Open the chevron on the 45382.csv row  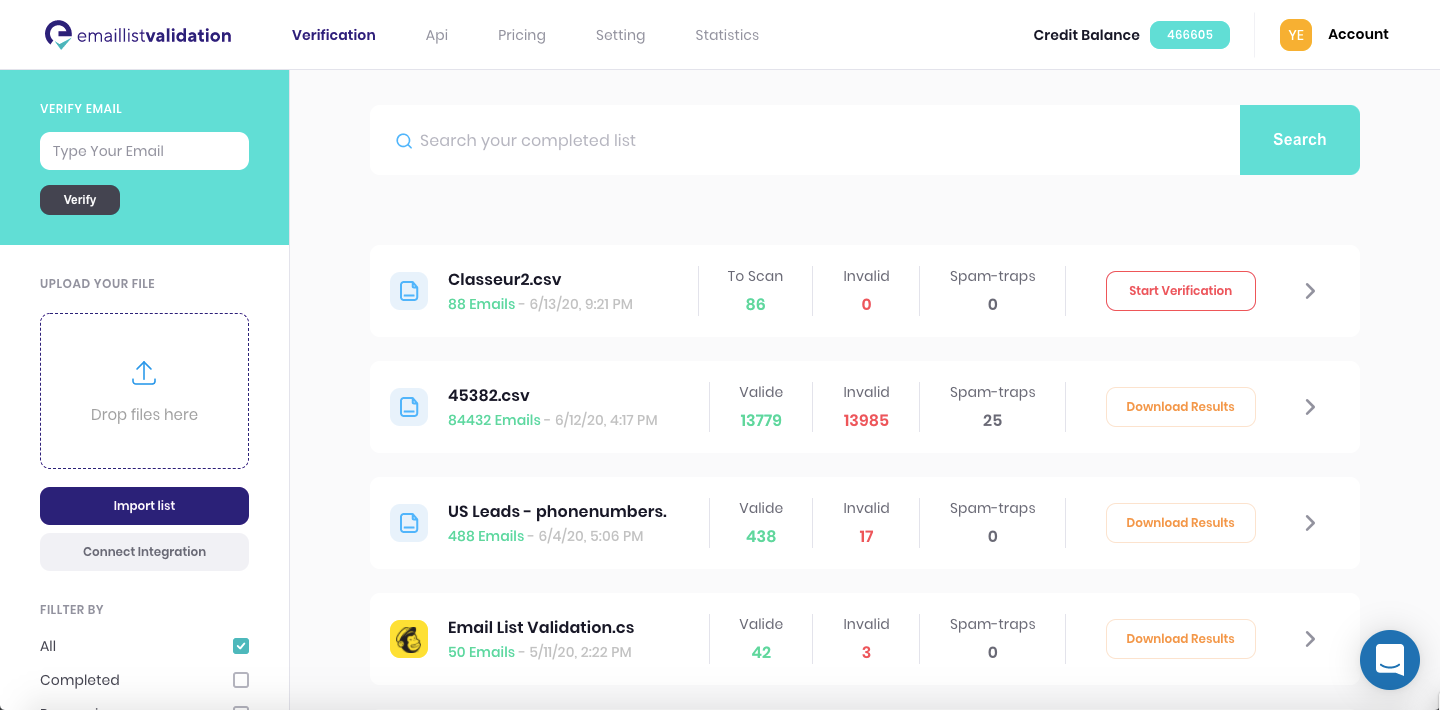pos(1310,406)
